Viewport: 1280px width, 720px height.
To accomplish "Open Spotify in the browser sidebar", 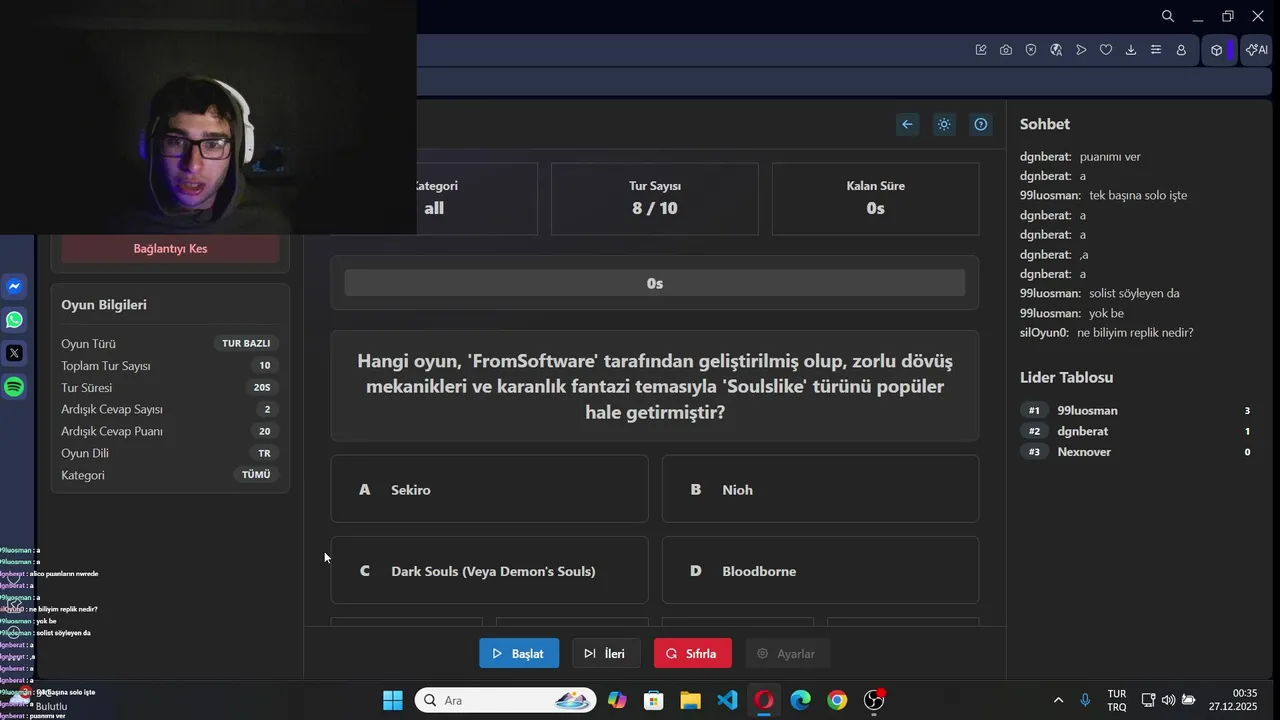I will (14, 386).
